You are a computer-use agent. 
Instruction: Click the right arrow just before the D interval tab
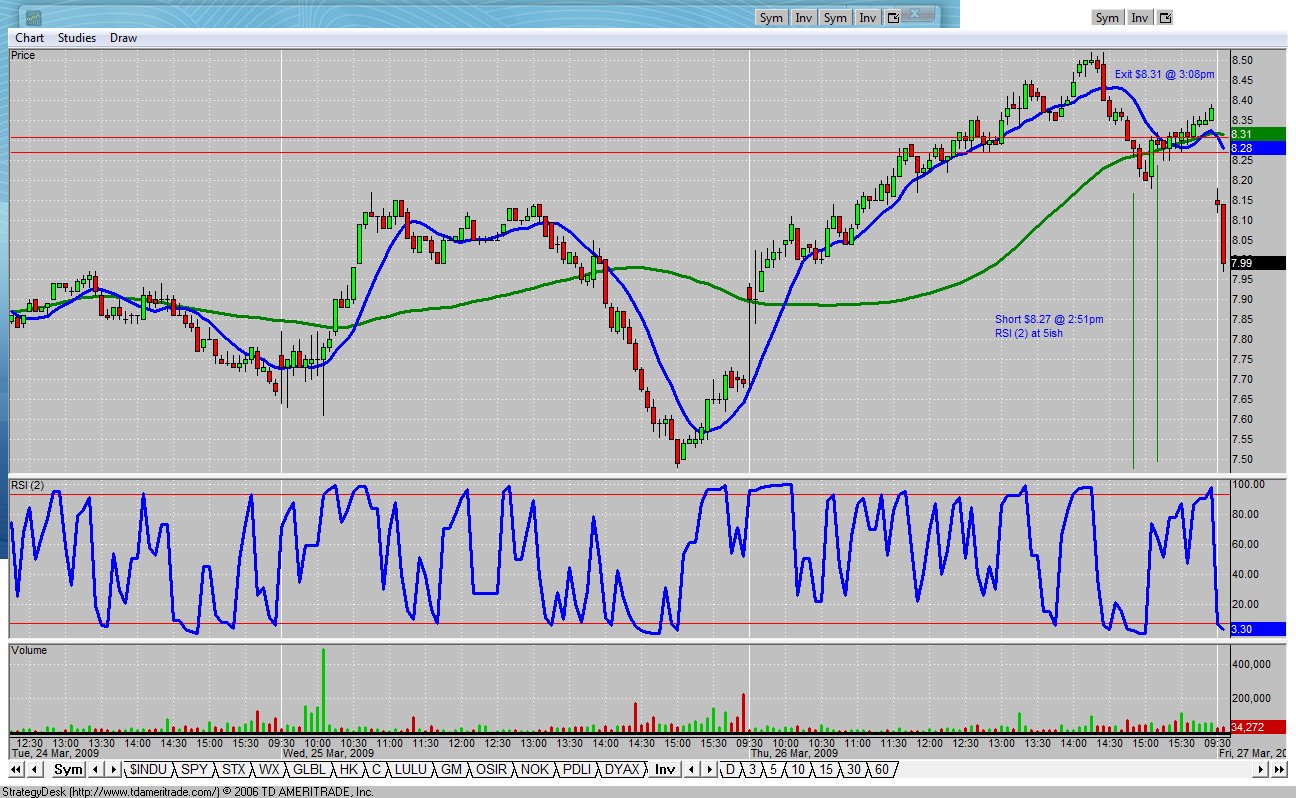[710, 769]
